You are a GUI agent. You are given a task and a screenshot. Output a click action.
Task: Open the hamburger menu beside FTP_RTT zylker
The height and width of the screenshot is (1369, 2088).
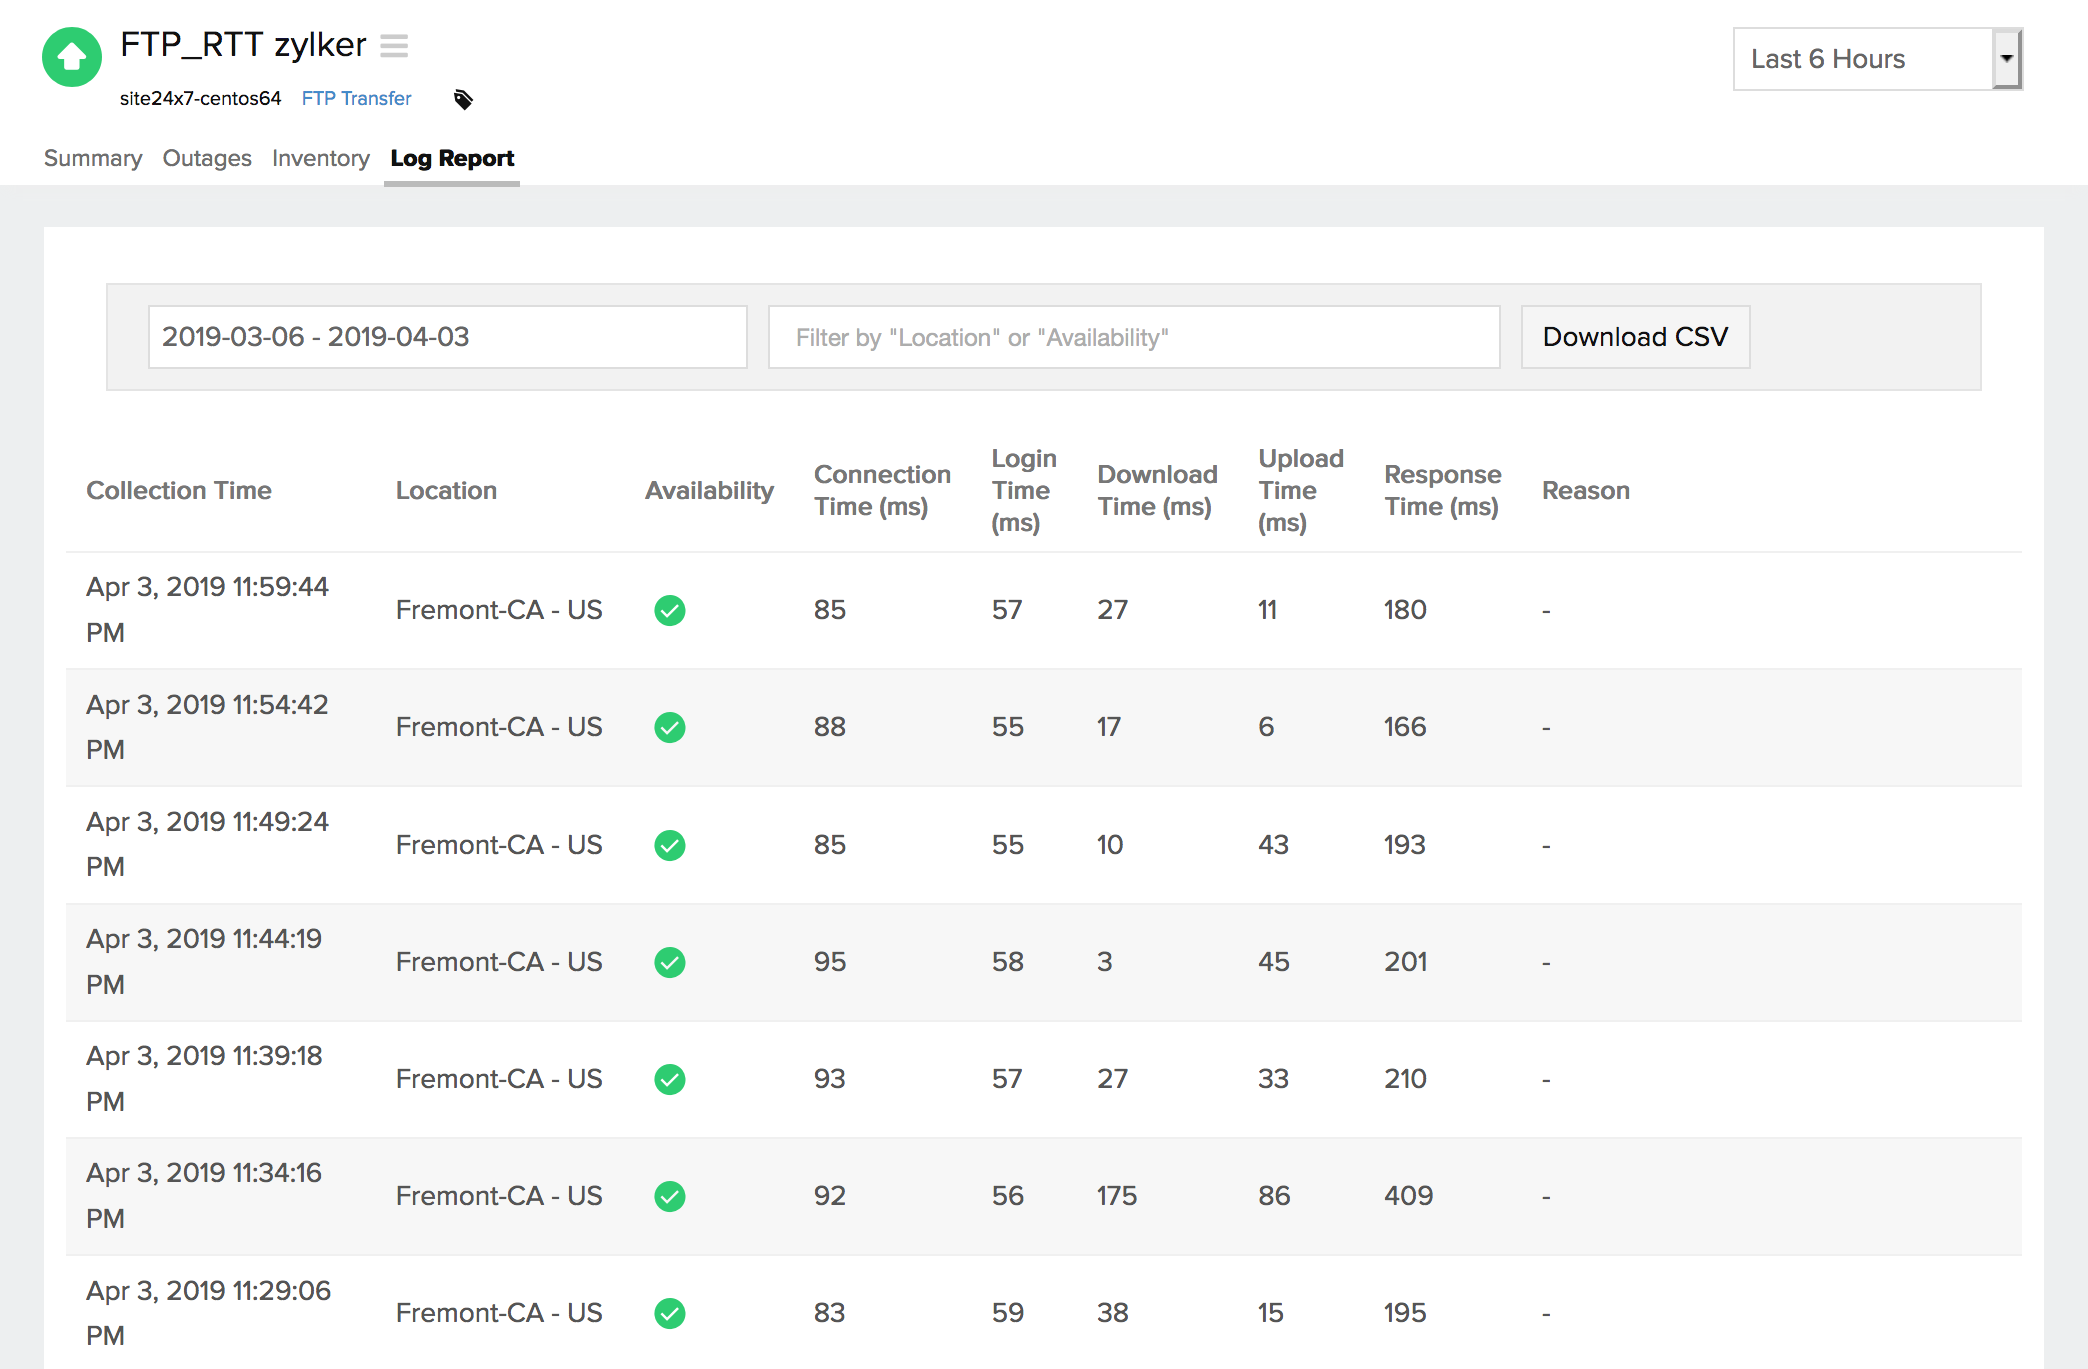[394, 46]
